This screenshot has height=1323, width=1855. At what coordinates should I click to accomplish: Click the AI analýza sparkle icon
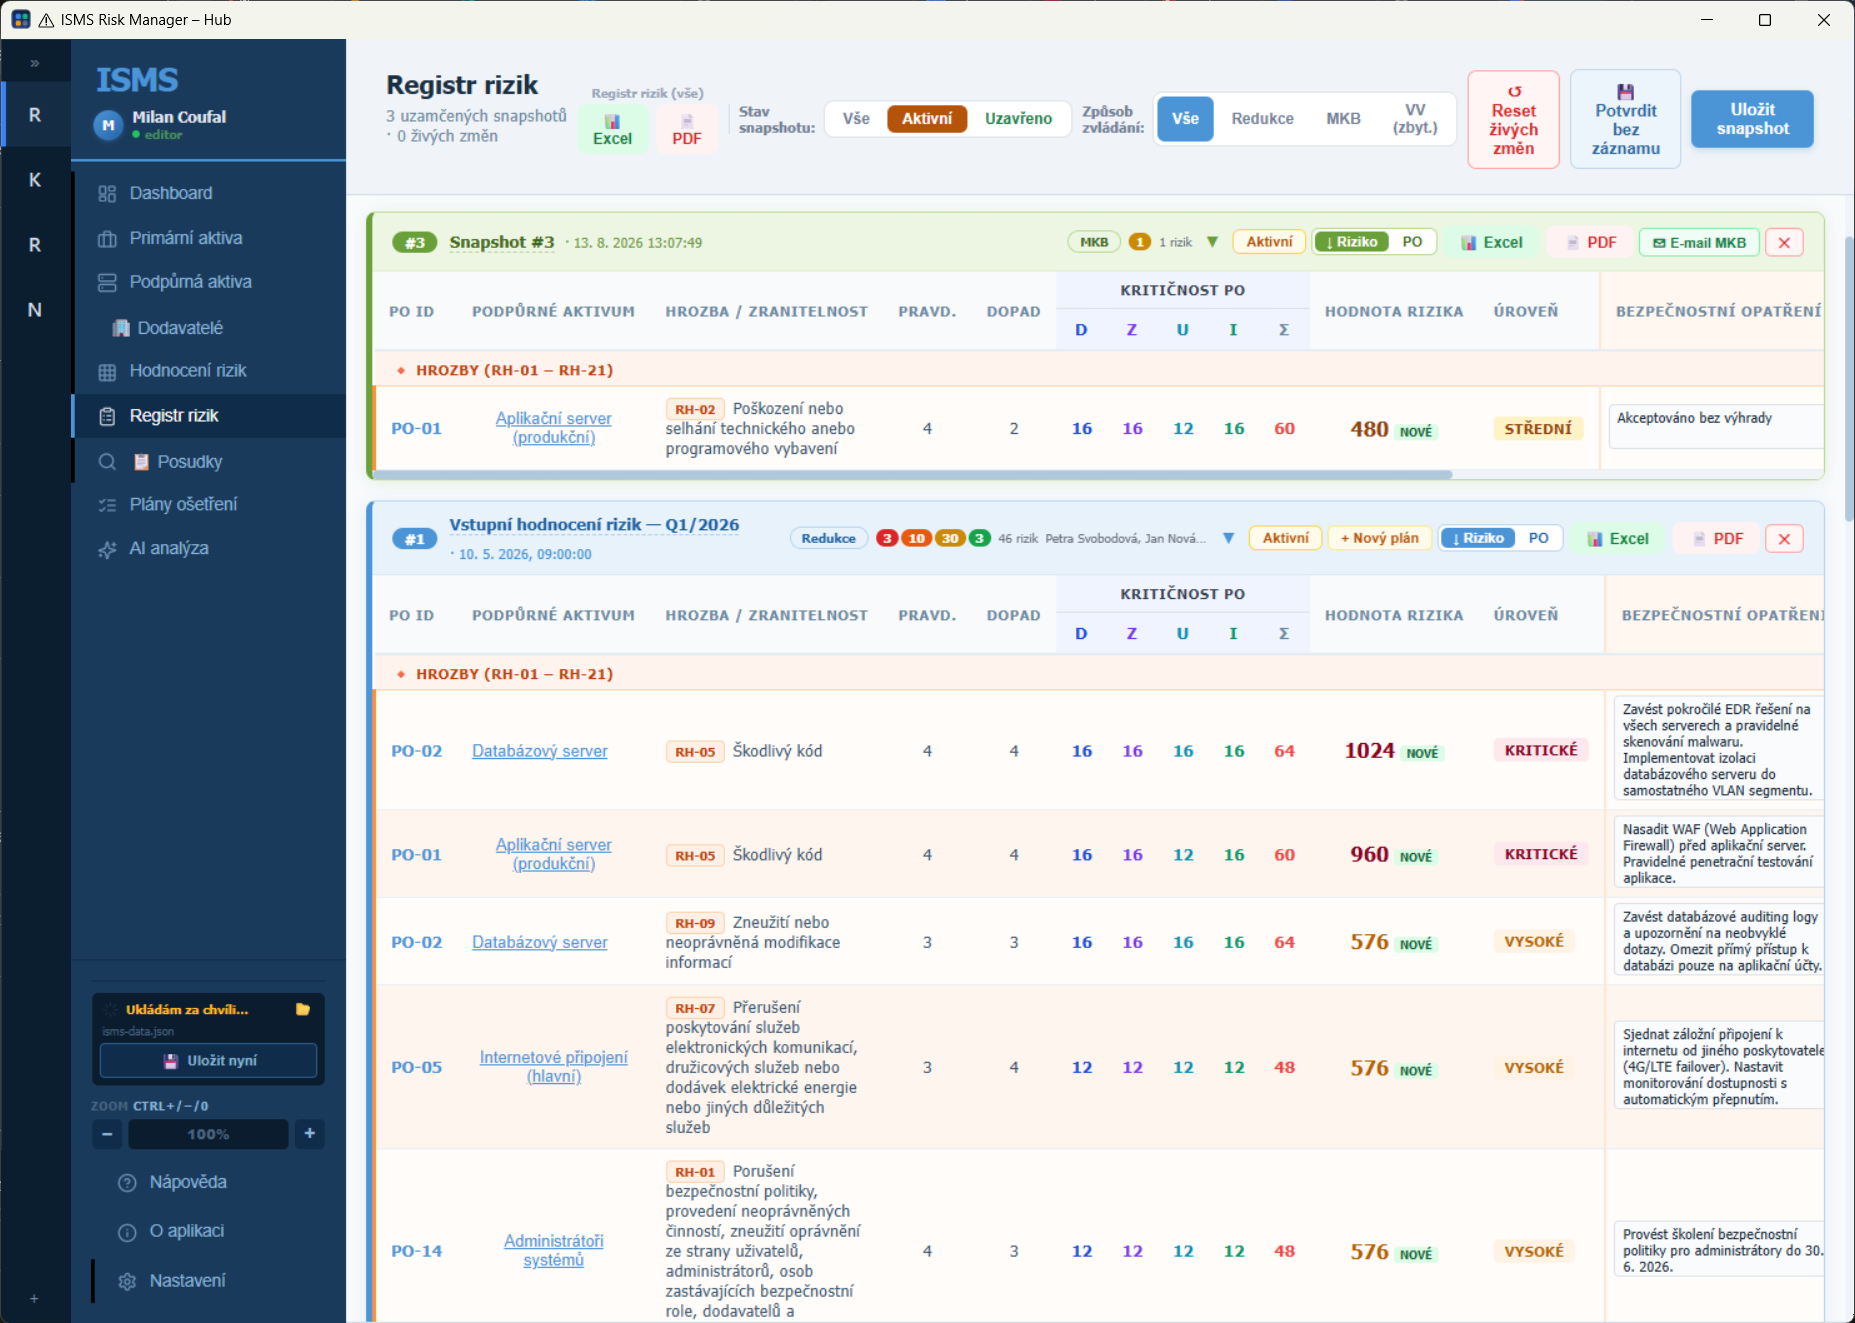[107, 549]
